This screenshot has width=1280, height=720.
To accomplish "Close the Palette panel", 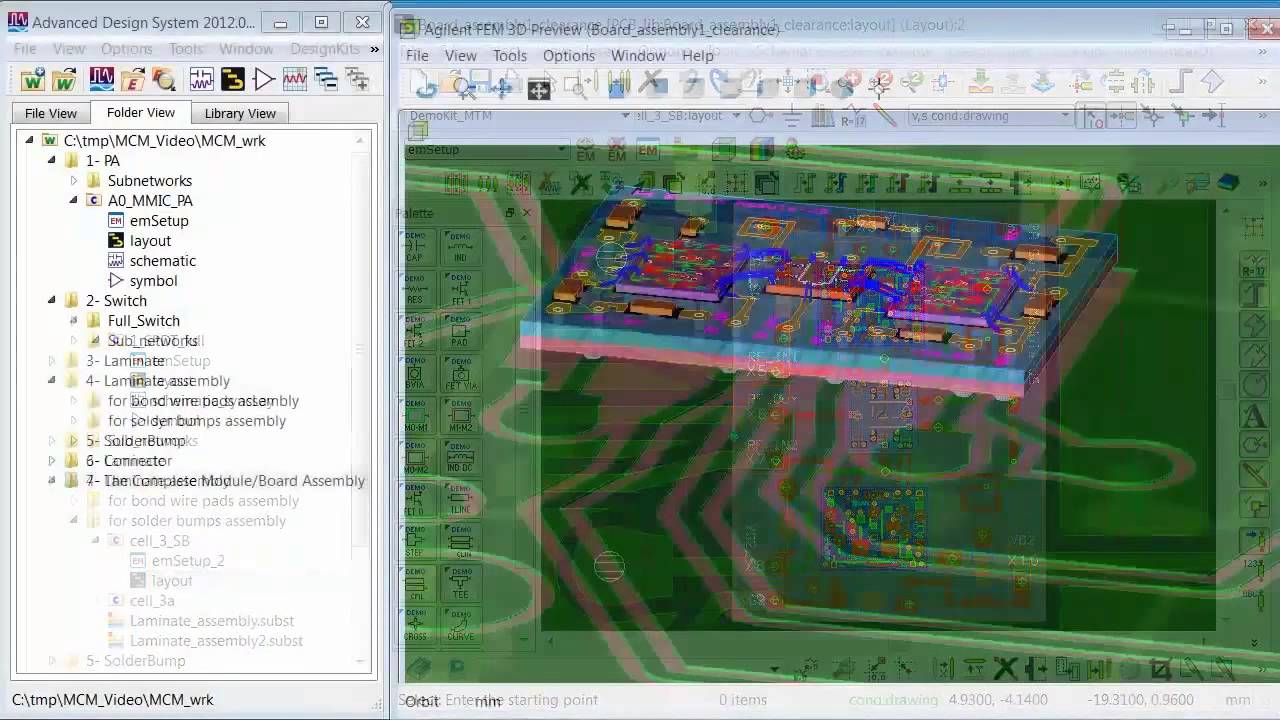I will click(x=527, y=212).
